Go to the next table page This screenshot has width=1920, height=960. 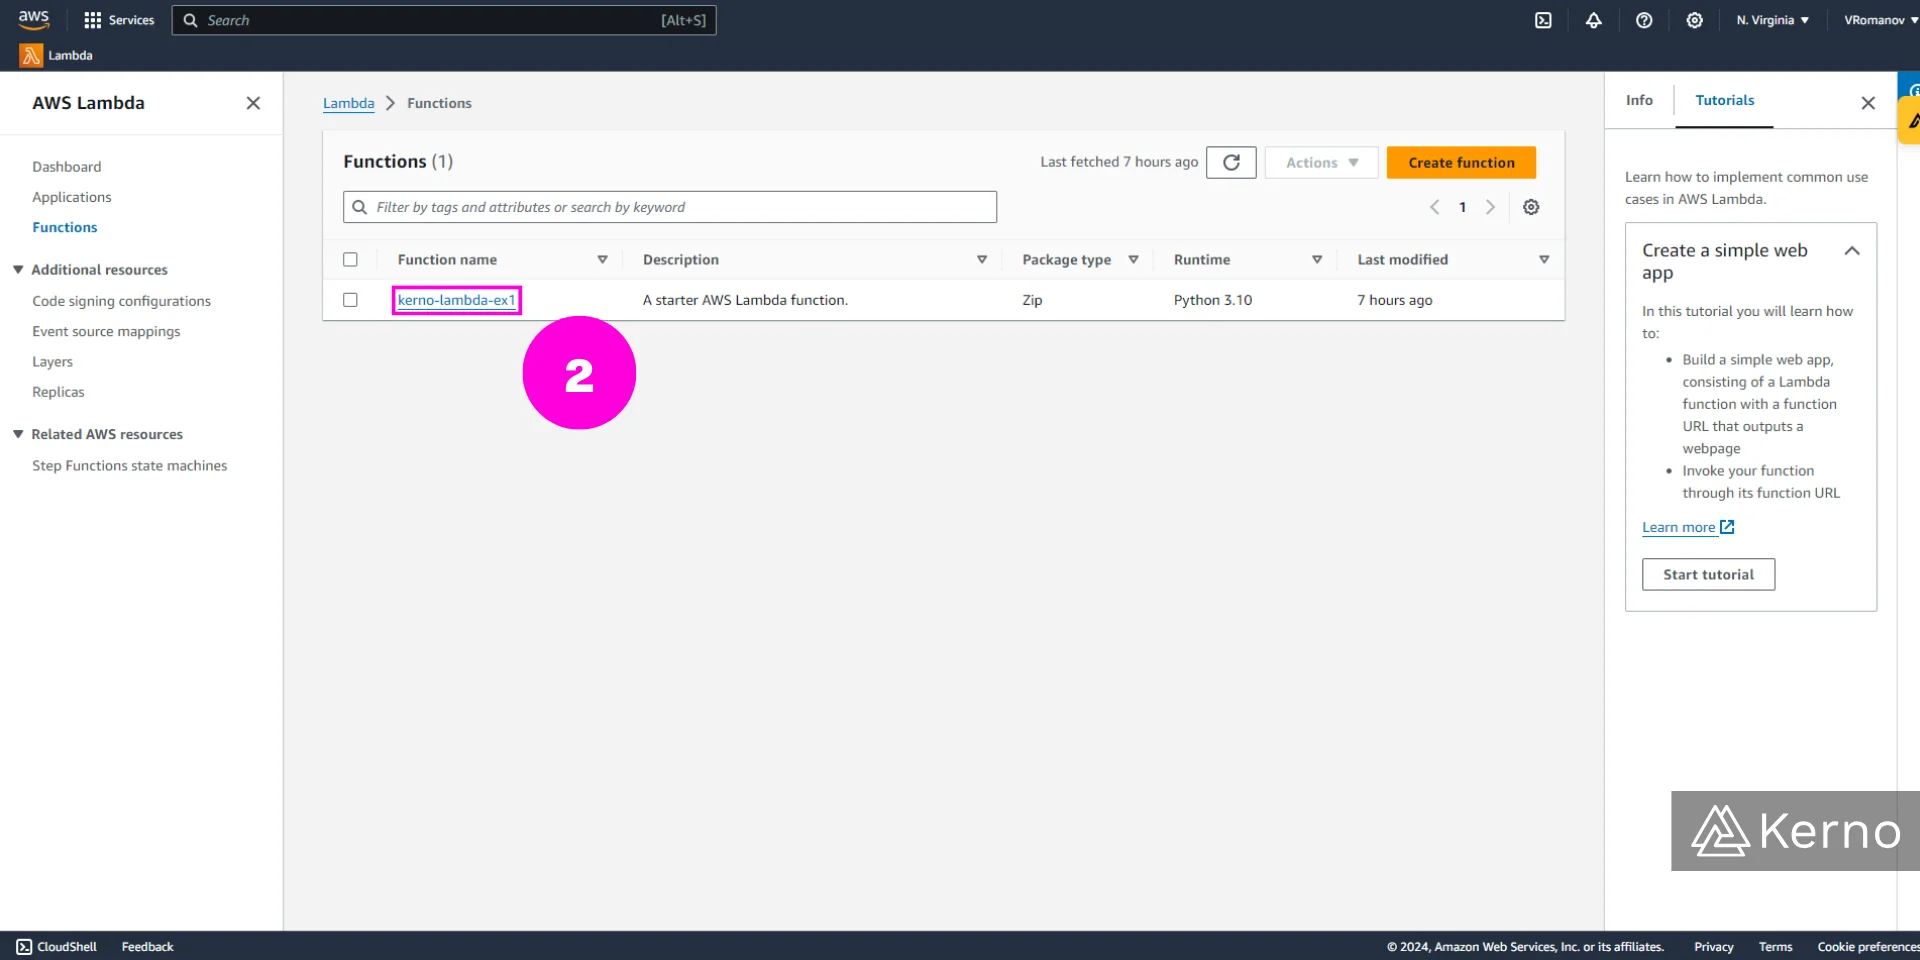click(x=1490, y=207)
